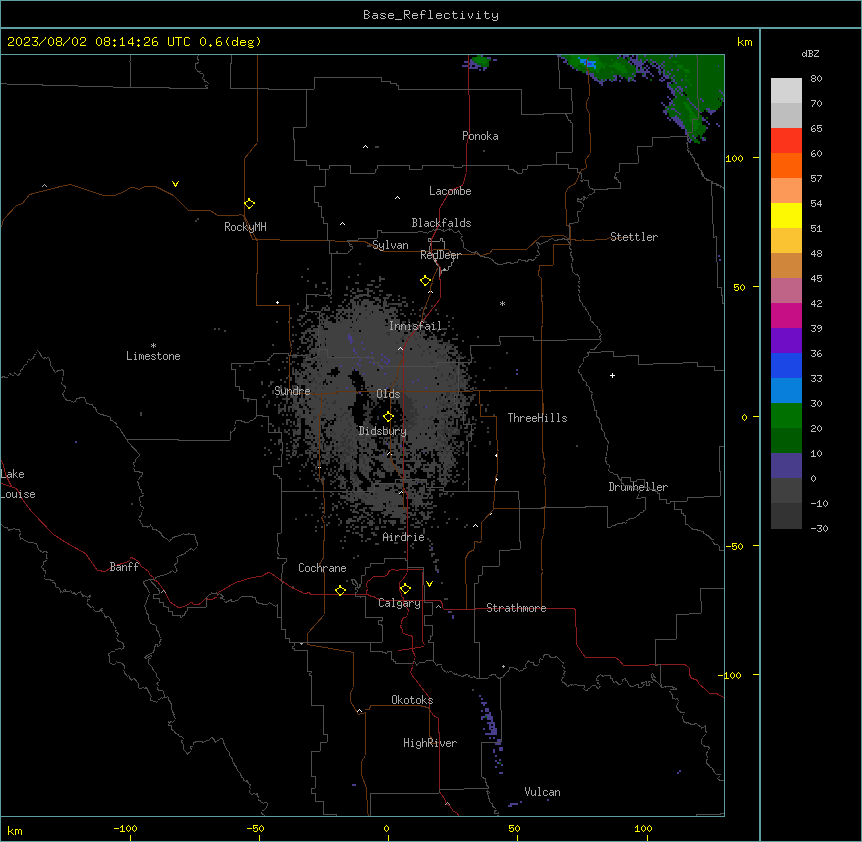This screenshot has width=862, height=842.
Task: Pick the orange 57-60 dBZ legend swatch
Action: pyautogui.click(x=786, y=165)
